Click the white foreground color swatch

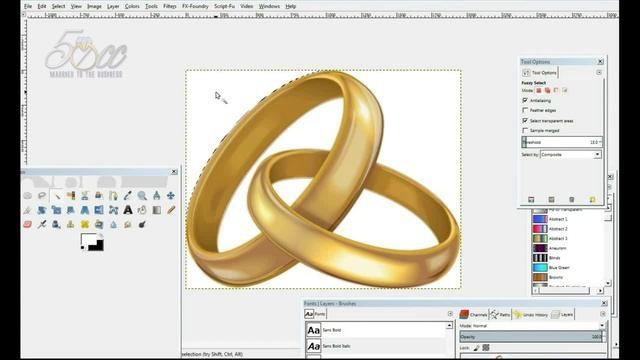pyautogui.click(x=89, y=240)
